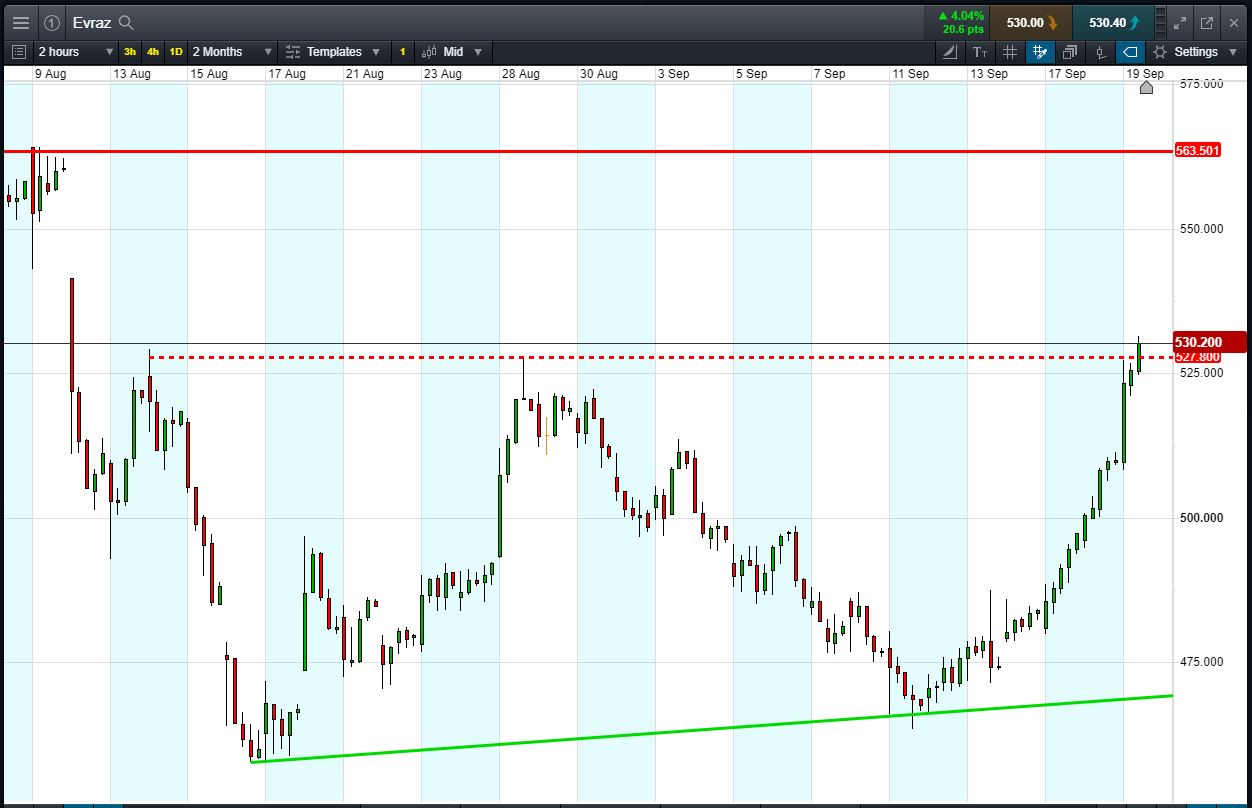Viewport: 1252px width, 808px height.
Task: Click the 9 Aug date label
Action: [50, 73]
